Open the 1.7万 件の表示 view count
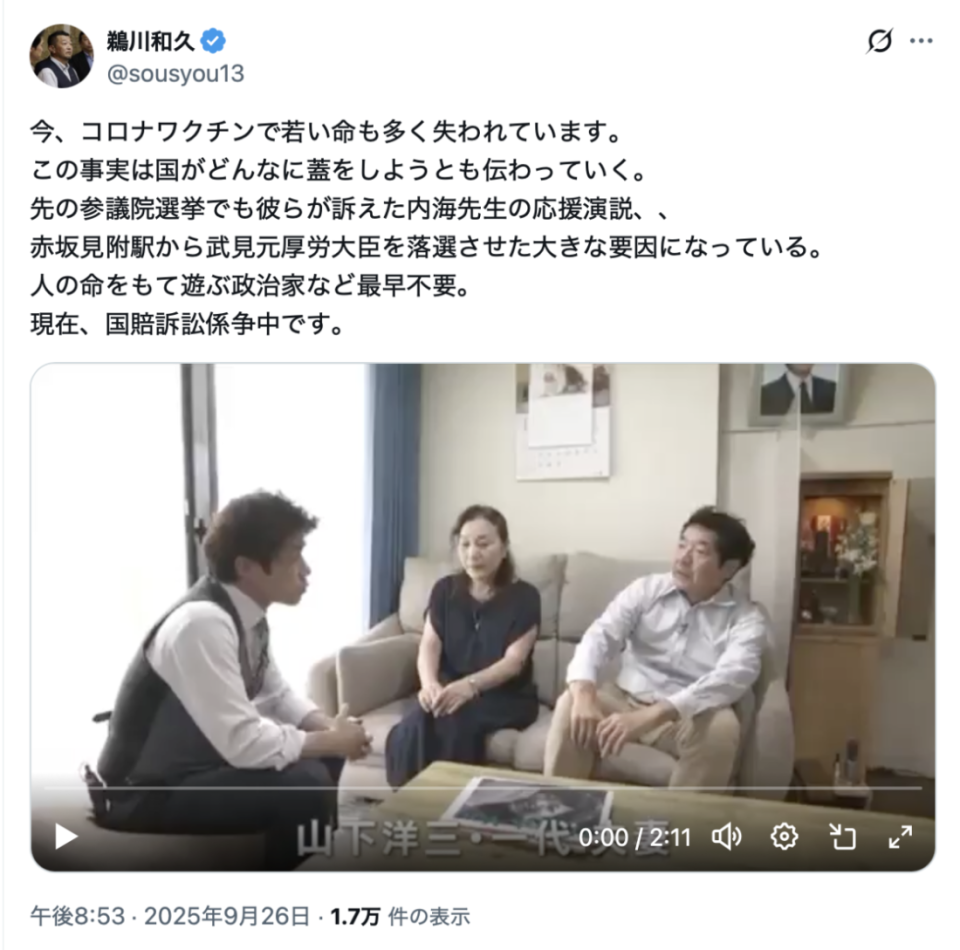 (400, 916)
